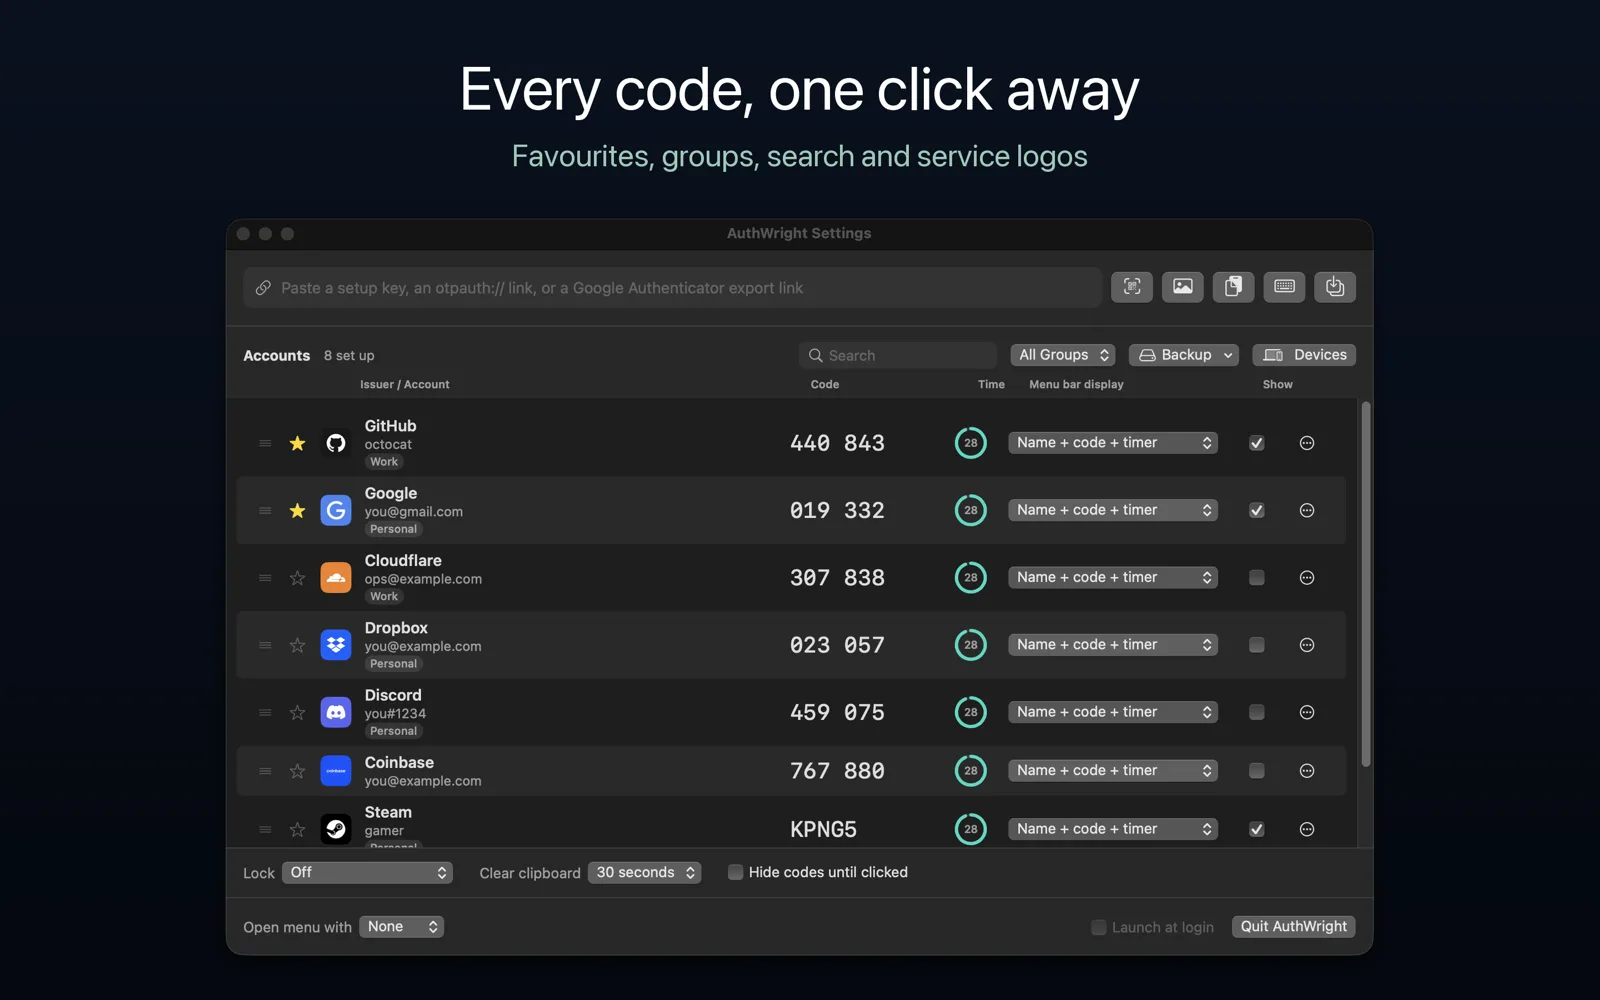Toggle Launch at login checkbox
The height and width of the screenshot is (1000, 1600).
1099,927
